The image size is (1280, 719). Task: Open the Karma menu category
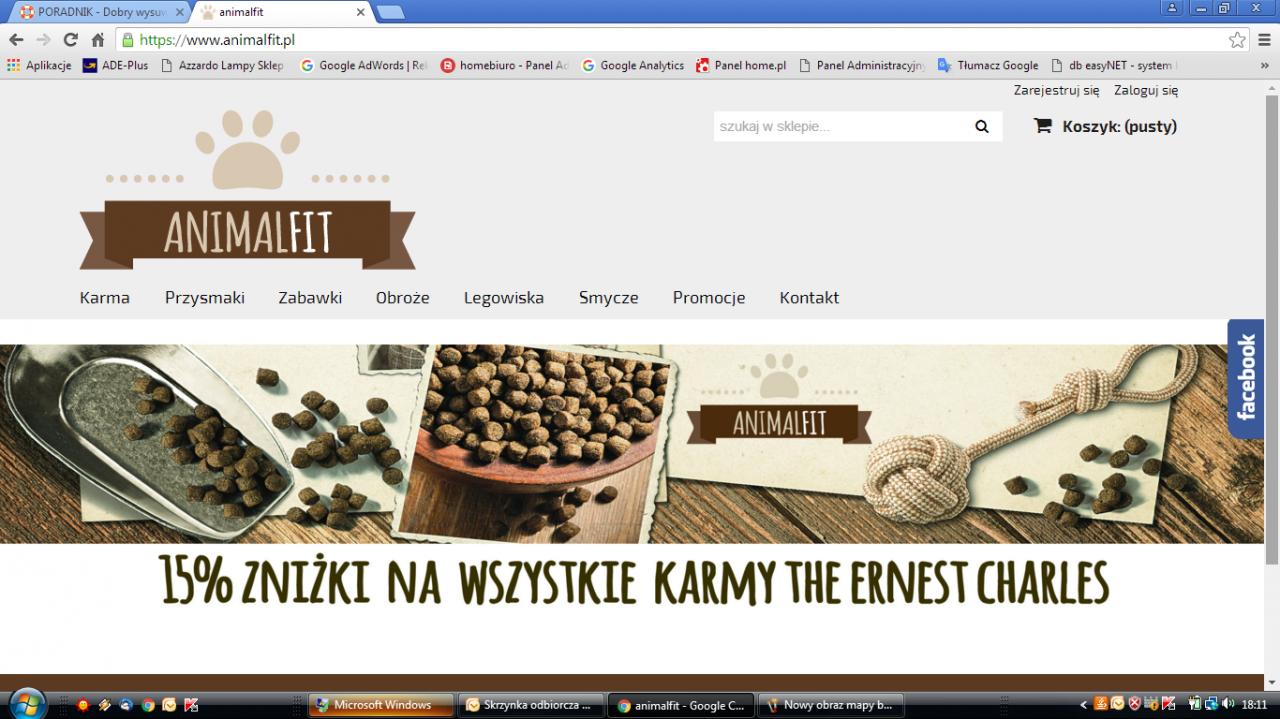[x=105, y=298]
